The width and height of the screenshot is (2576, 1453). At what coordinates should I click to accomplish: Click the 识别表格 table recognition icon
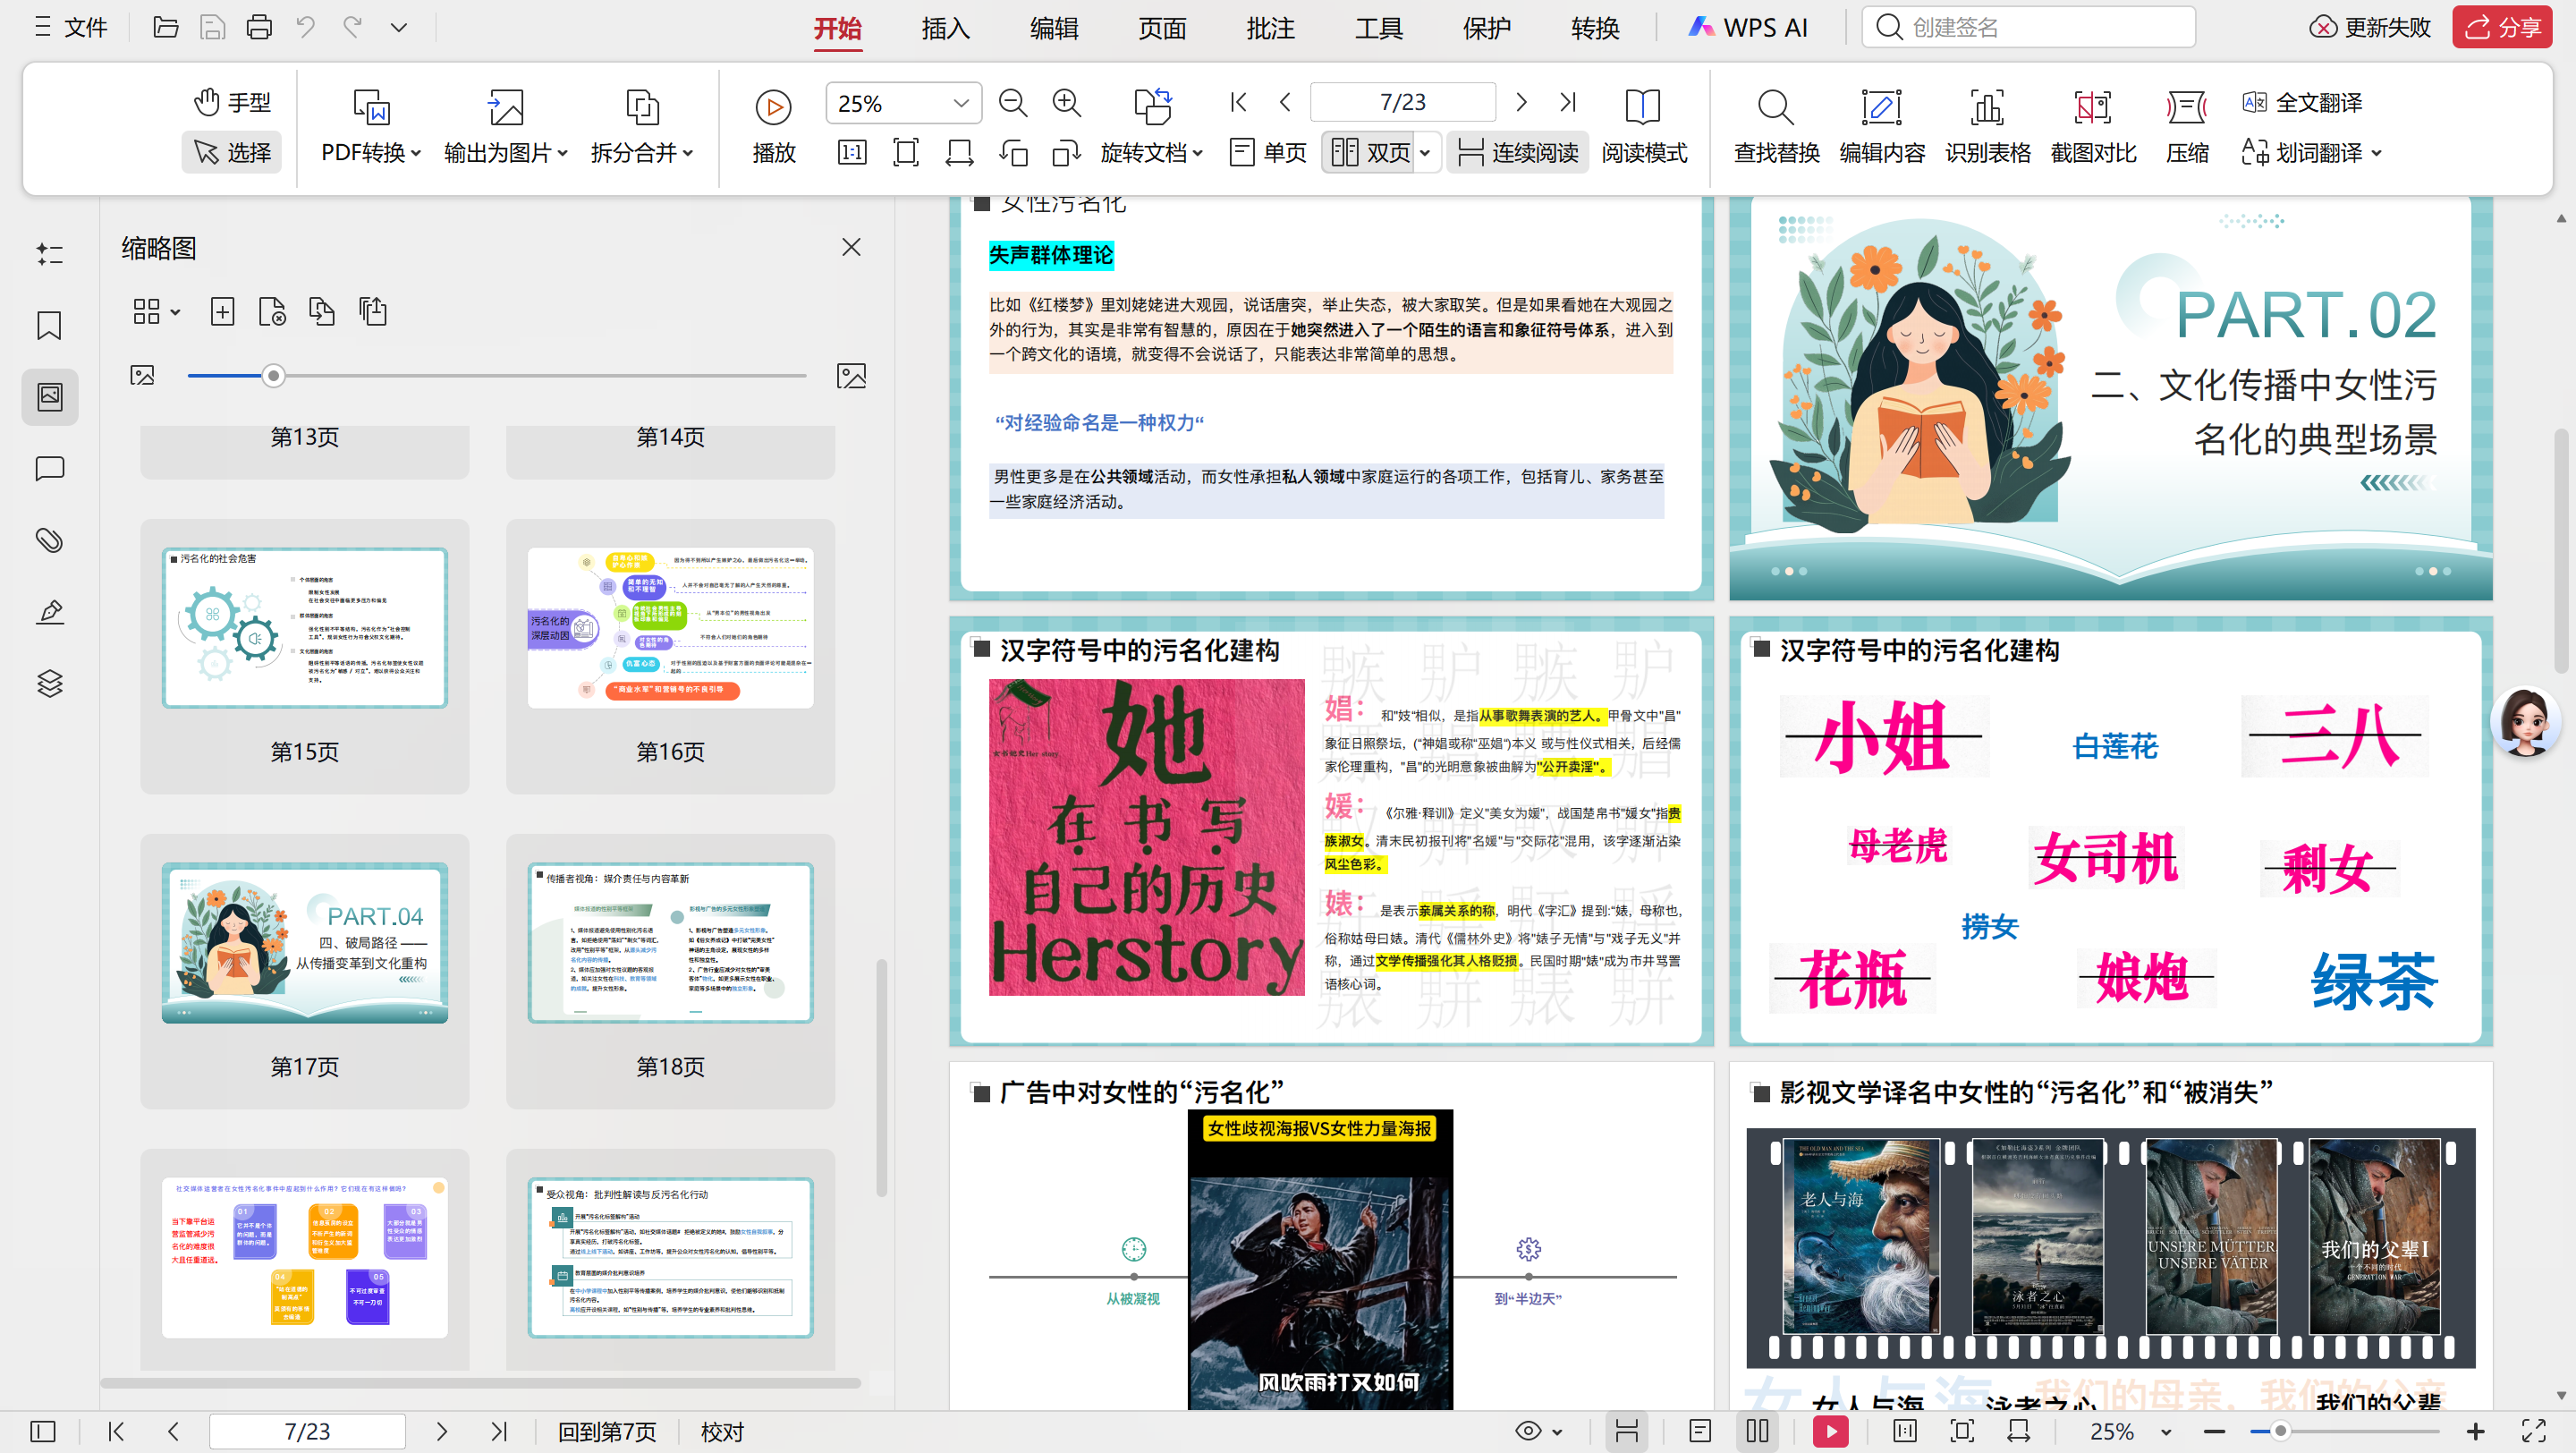(1987, 125)
